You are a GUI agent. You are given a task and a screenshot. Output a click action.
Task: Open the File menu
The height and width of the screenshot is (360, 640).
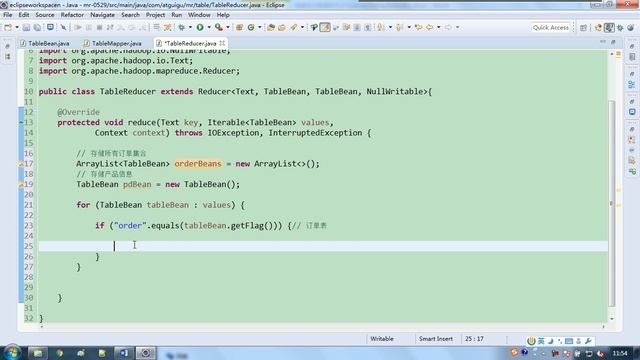pyautogui.click(x=7, y=15)
